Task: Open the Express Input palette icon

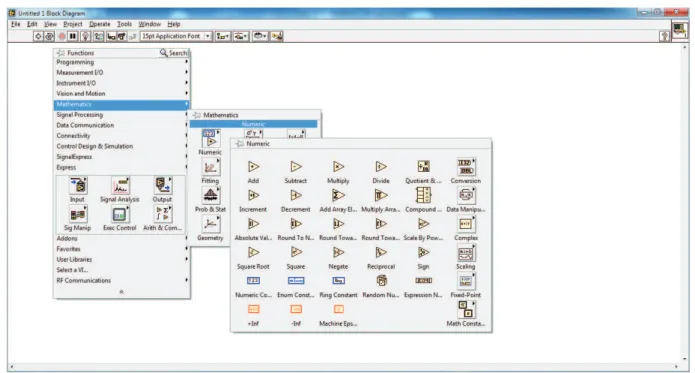Action: coord(78,186)
